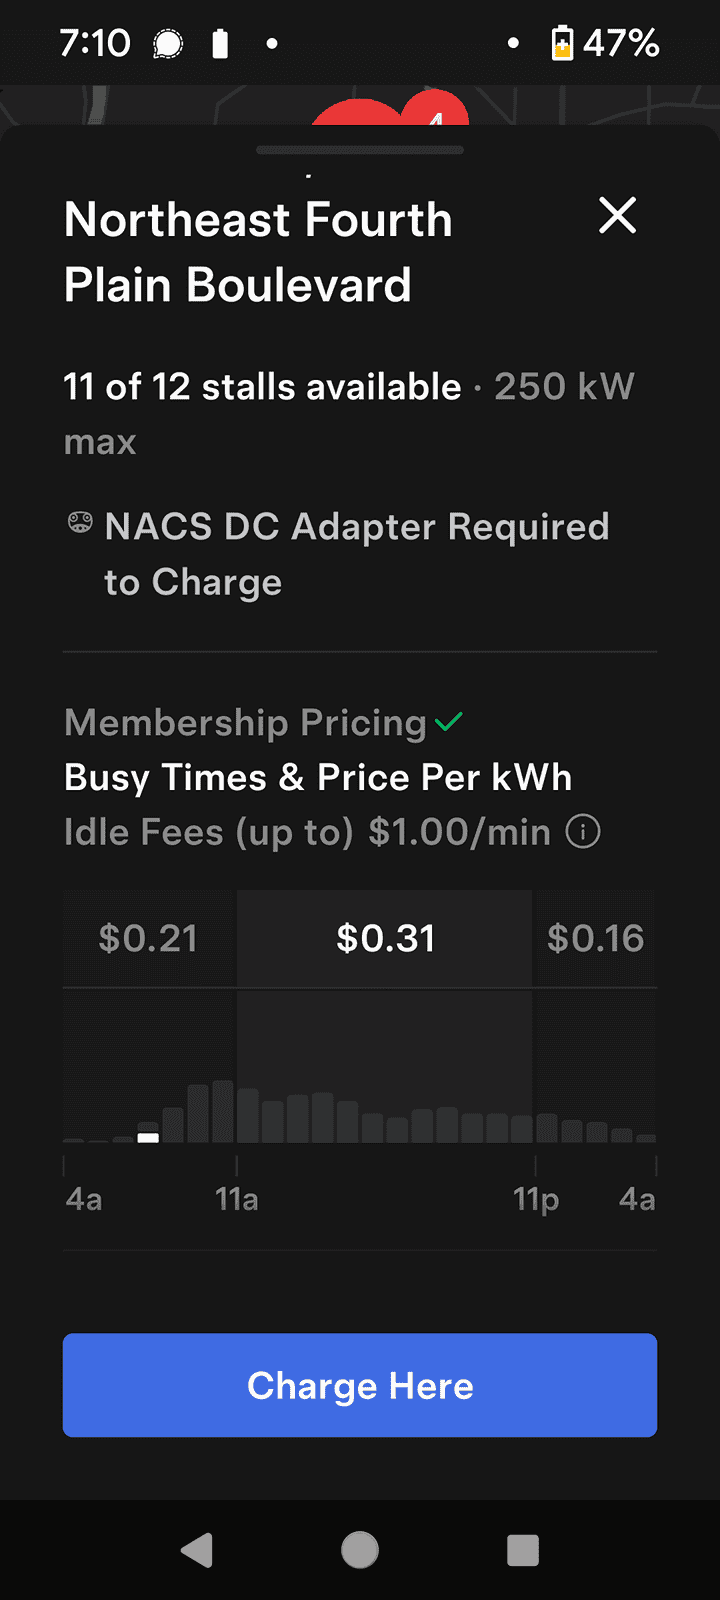Tap the Android home circle button
This screenshot has height=1600, width=720.
pyautogui.click(x=360, y=1550)
